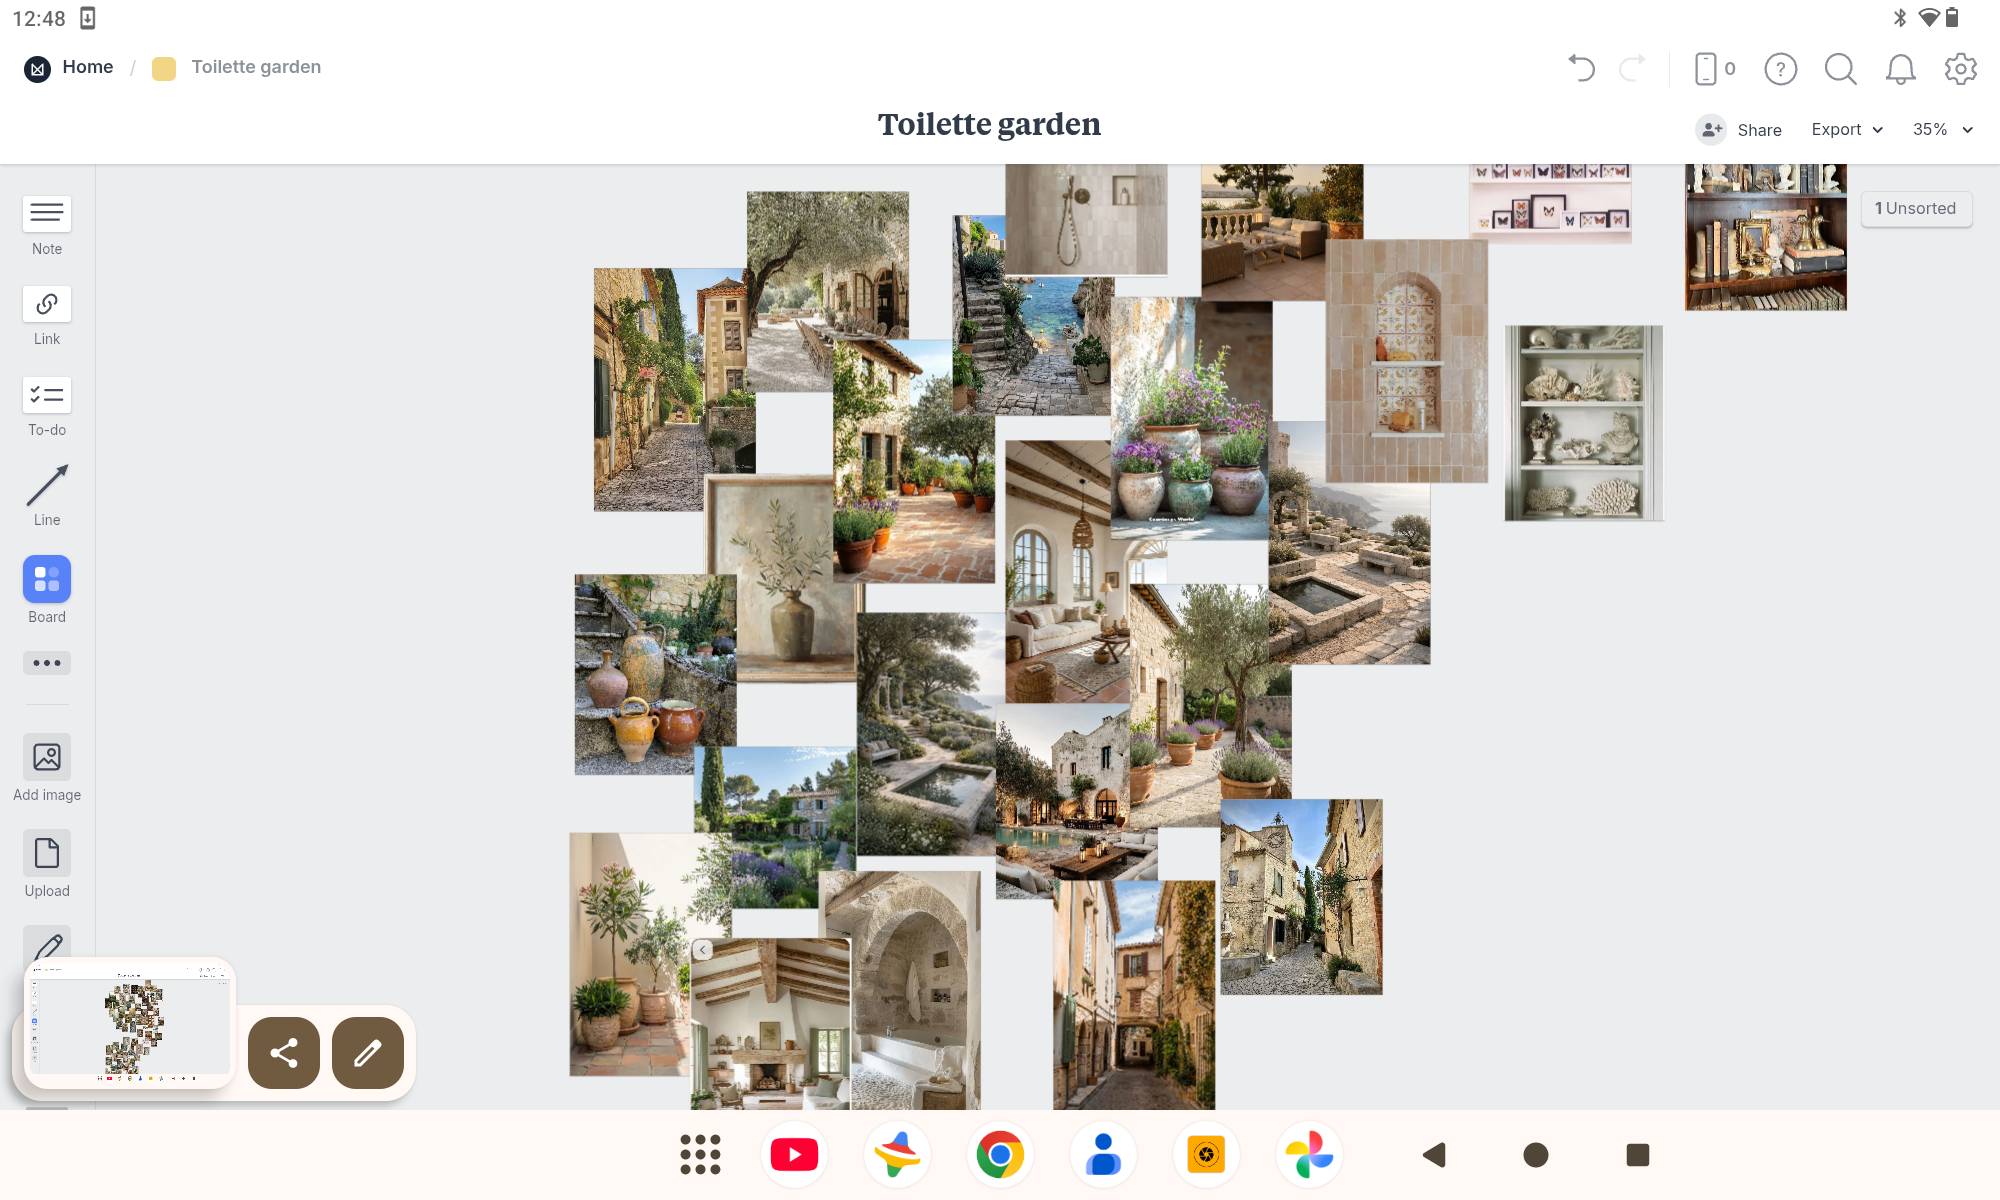This screenshot has height=1200, width=2000.
Task: Select the Line tool
Action: 47,485
